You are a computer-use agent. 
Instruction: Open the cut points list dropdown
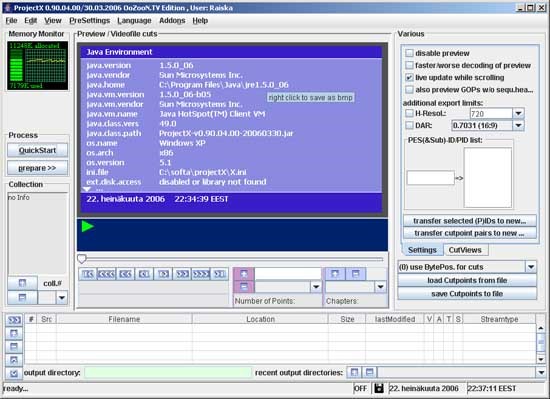coord(316,287)
